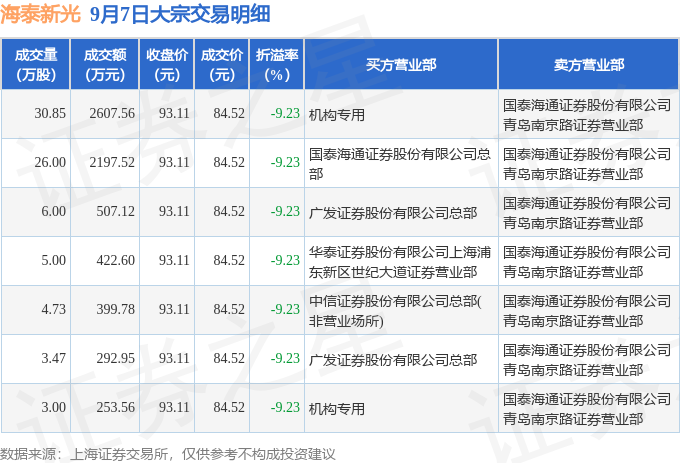The width and height of the screenshot is (680, 463).
Task: Click the 中信证券股份有限公司总部 buyer cell
Action: pos(401,310)
